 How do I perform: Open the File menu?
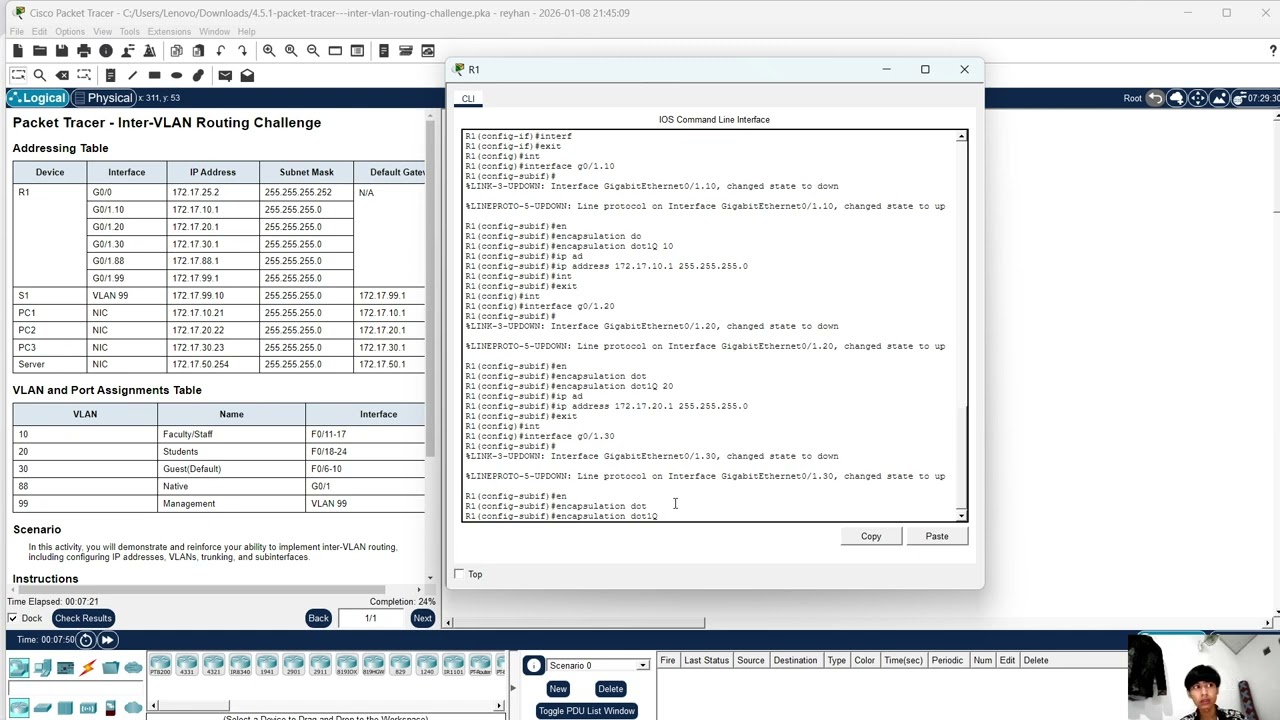[17, 32]
